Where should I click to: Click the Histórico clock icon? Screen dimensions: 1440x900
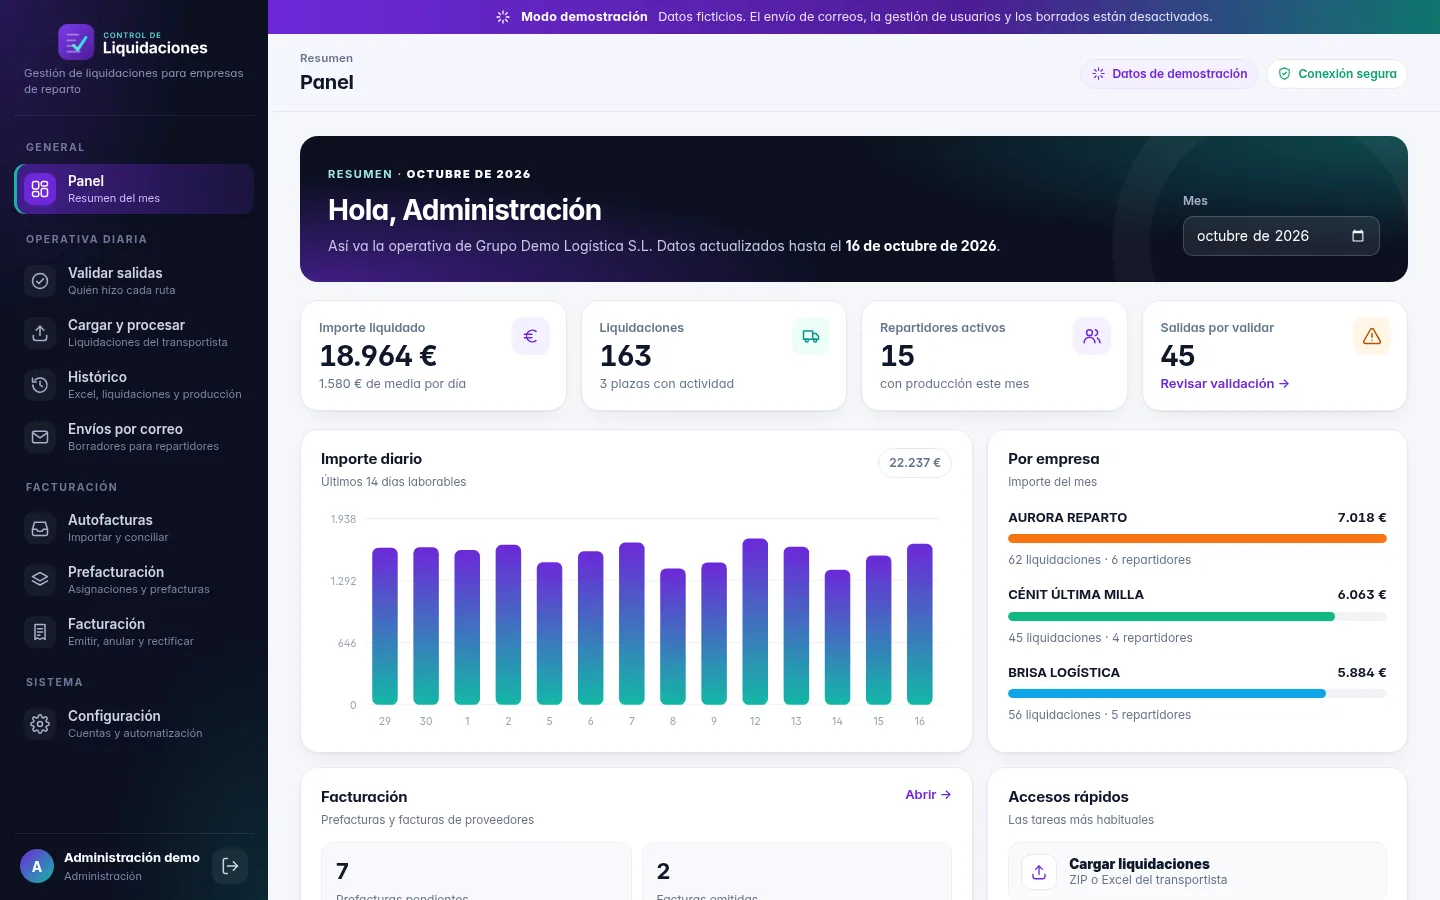coord(40,385)
